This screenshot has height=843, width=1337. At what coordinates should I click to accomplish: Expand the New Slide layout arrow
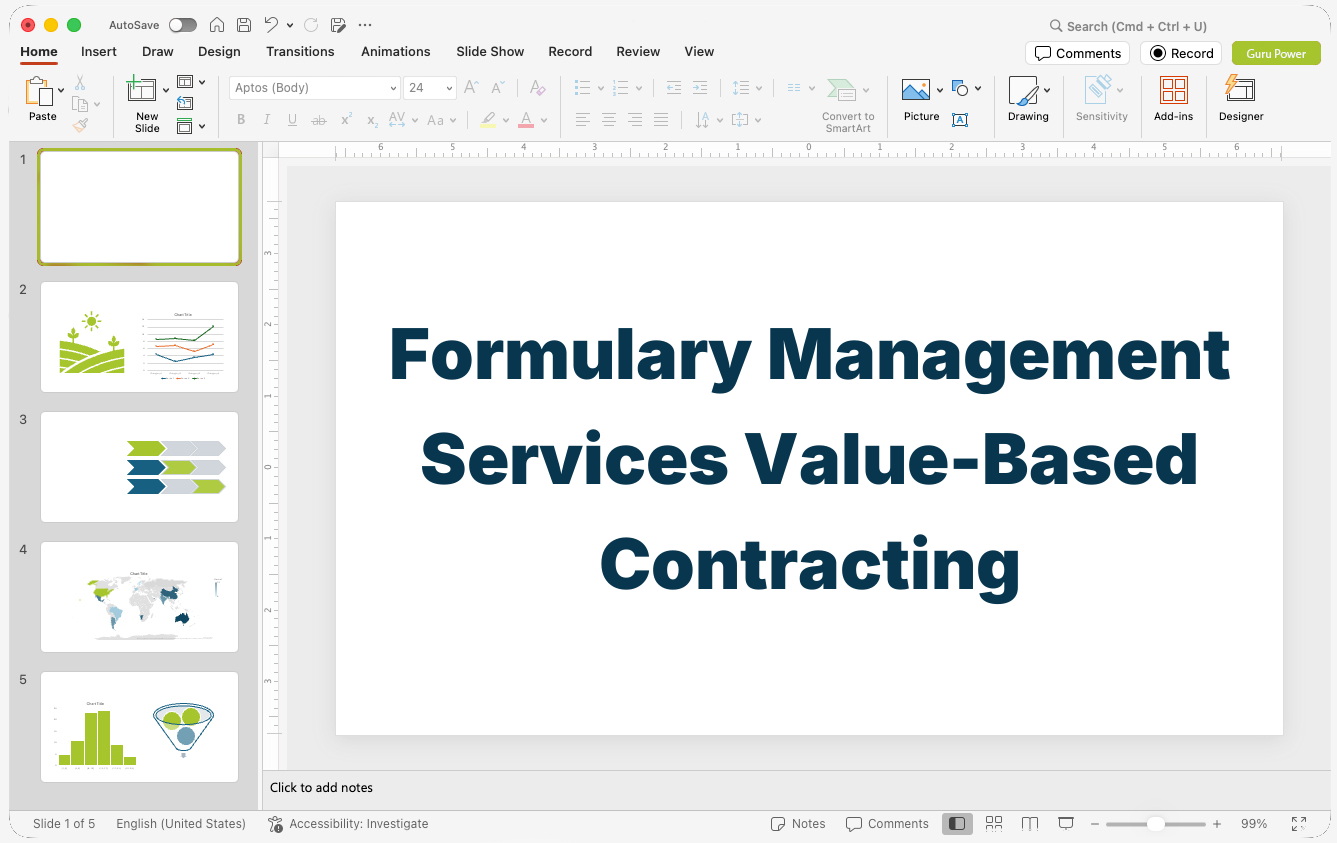click(x=166, y=90)
